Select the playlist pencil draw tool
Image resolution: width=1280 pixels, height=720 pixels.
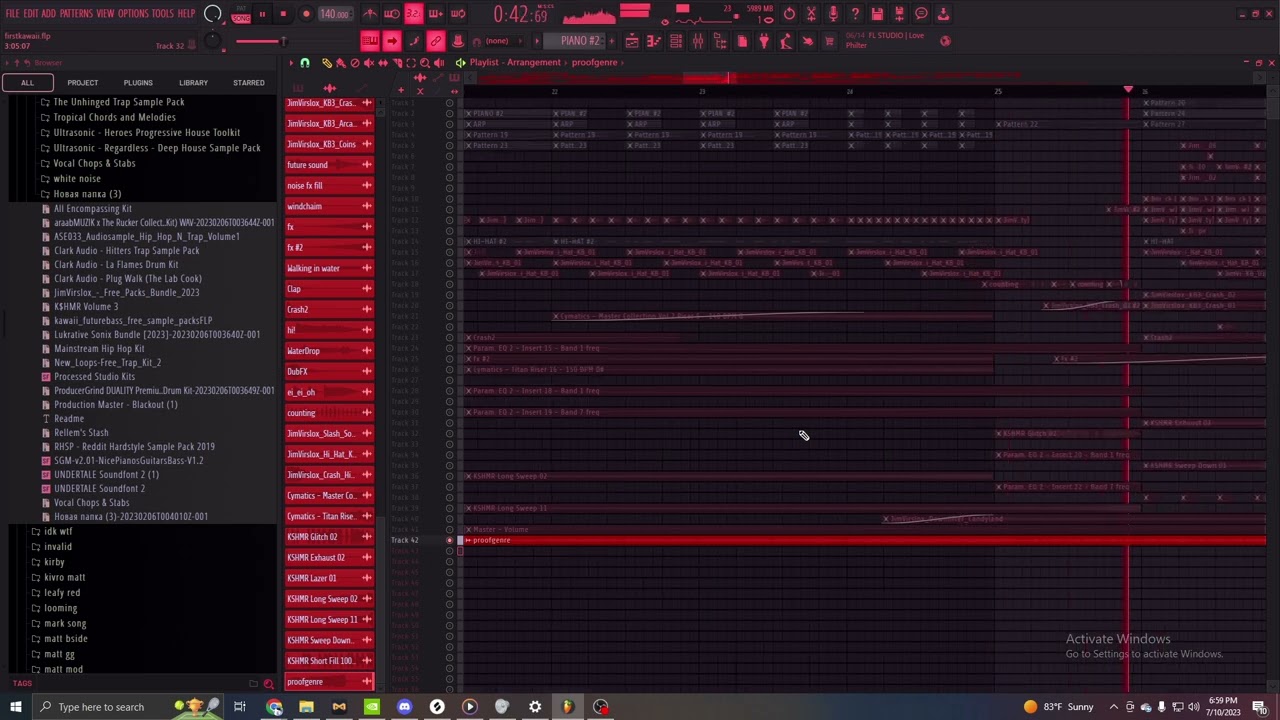[x=326, y=63]
